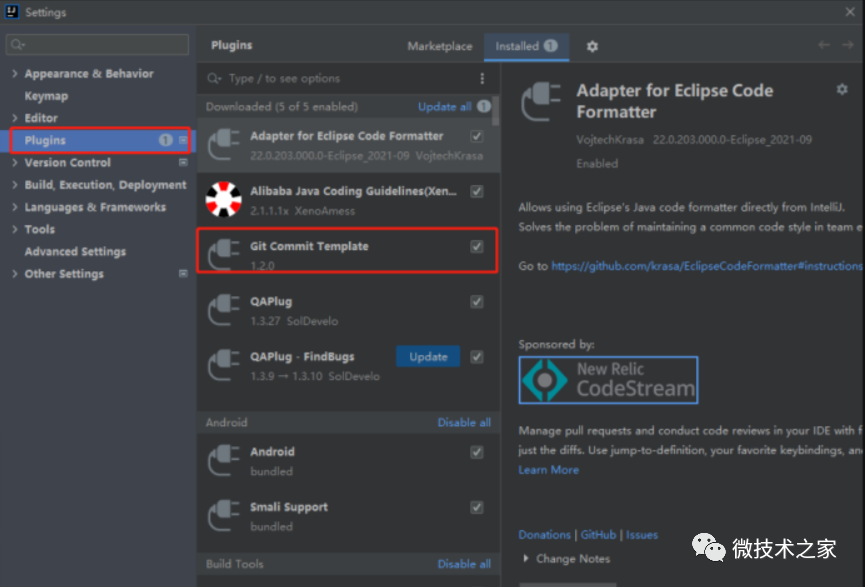This screenshot has height=587, width=865.
Task: Click the update badge on the Plugins sidebar row
Action: pos(165,140)
